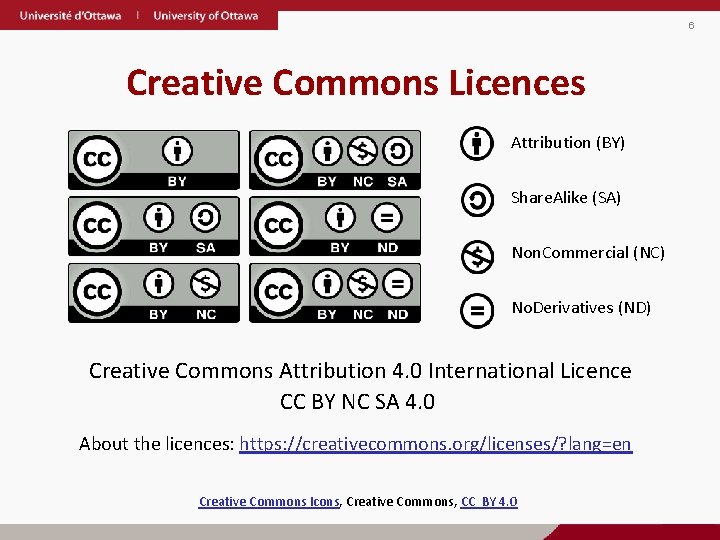Click the Creative Commons Licences title
The height and width of the screenshot is (540, 720).
pos(356,83)
